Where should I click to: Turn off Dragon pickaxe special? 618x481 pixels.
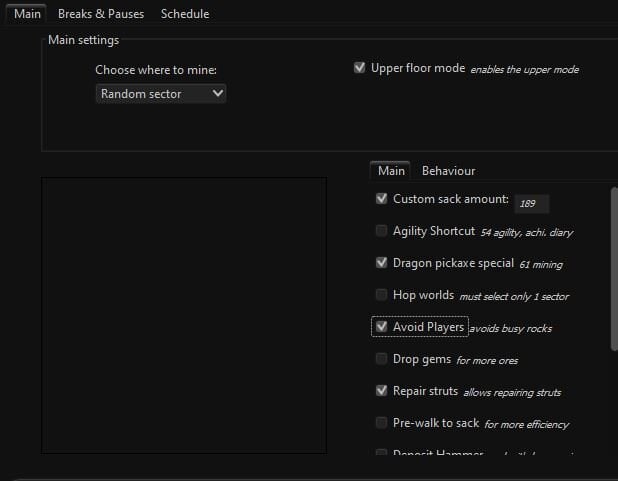tap(381, 263)
